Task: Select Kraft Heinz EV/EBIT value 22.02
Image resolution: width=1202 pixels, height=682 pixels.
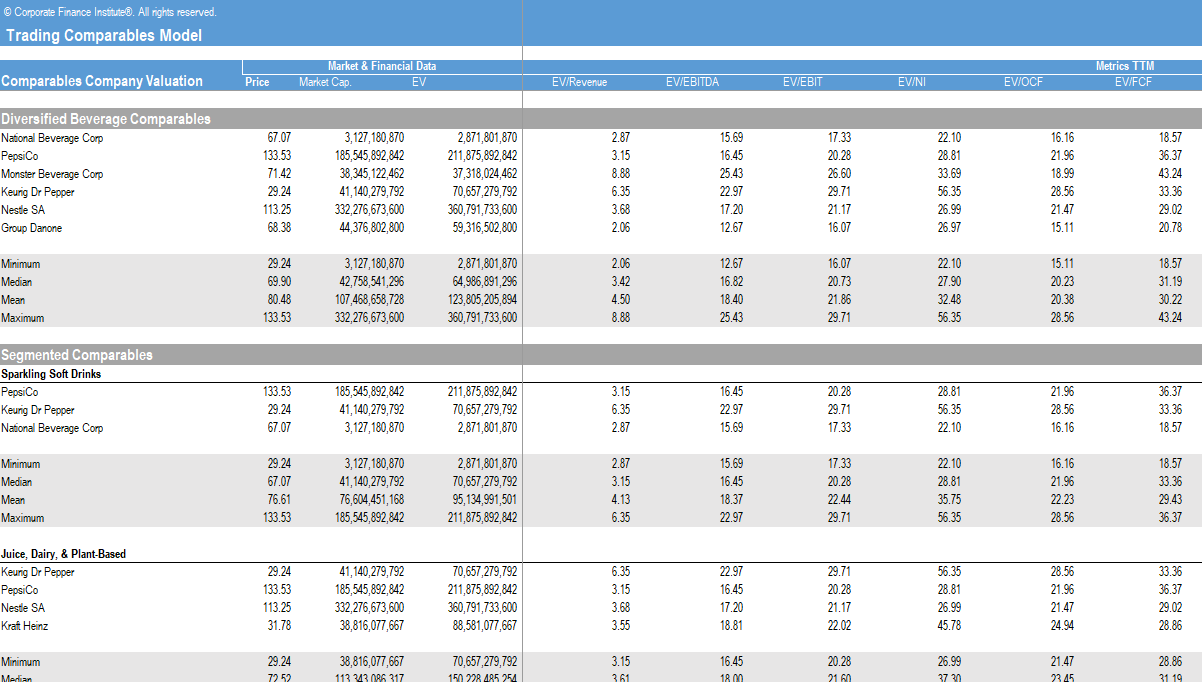Action: coord(839,626)
